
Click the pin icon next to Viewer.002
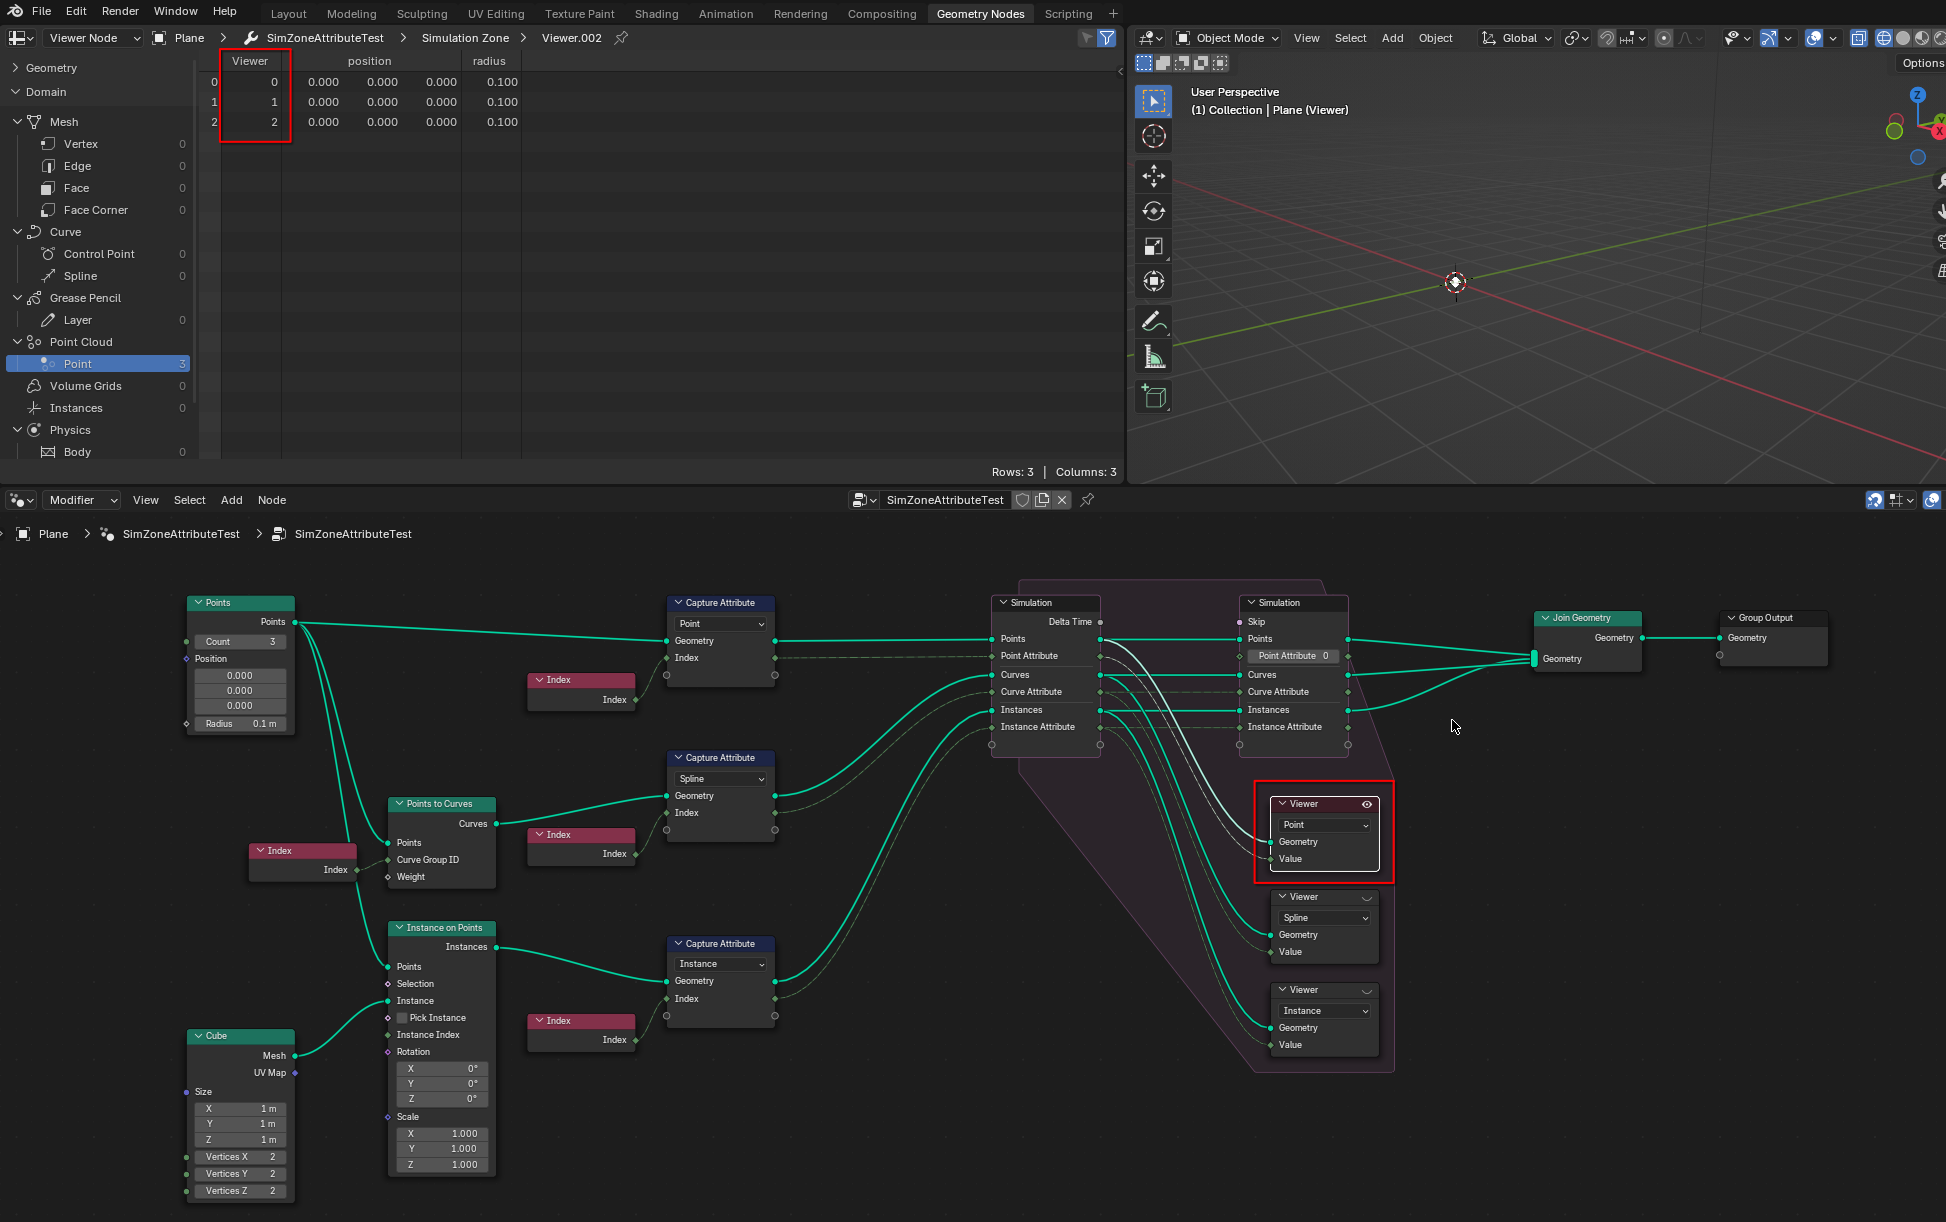pyautogui.click(x=621, y=38)
